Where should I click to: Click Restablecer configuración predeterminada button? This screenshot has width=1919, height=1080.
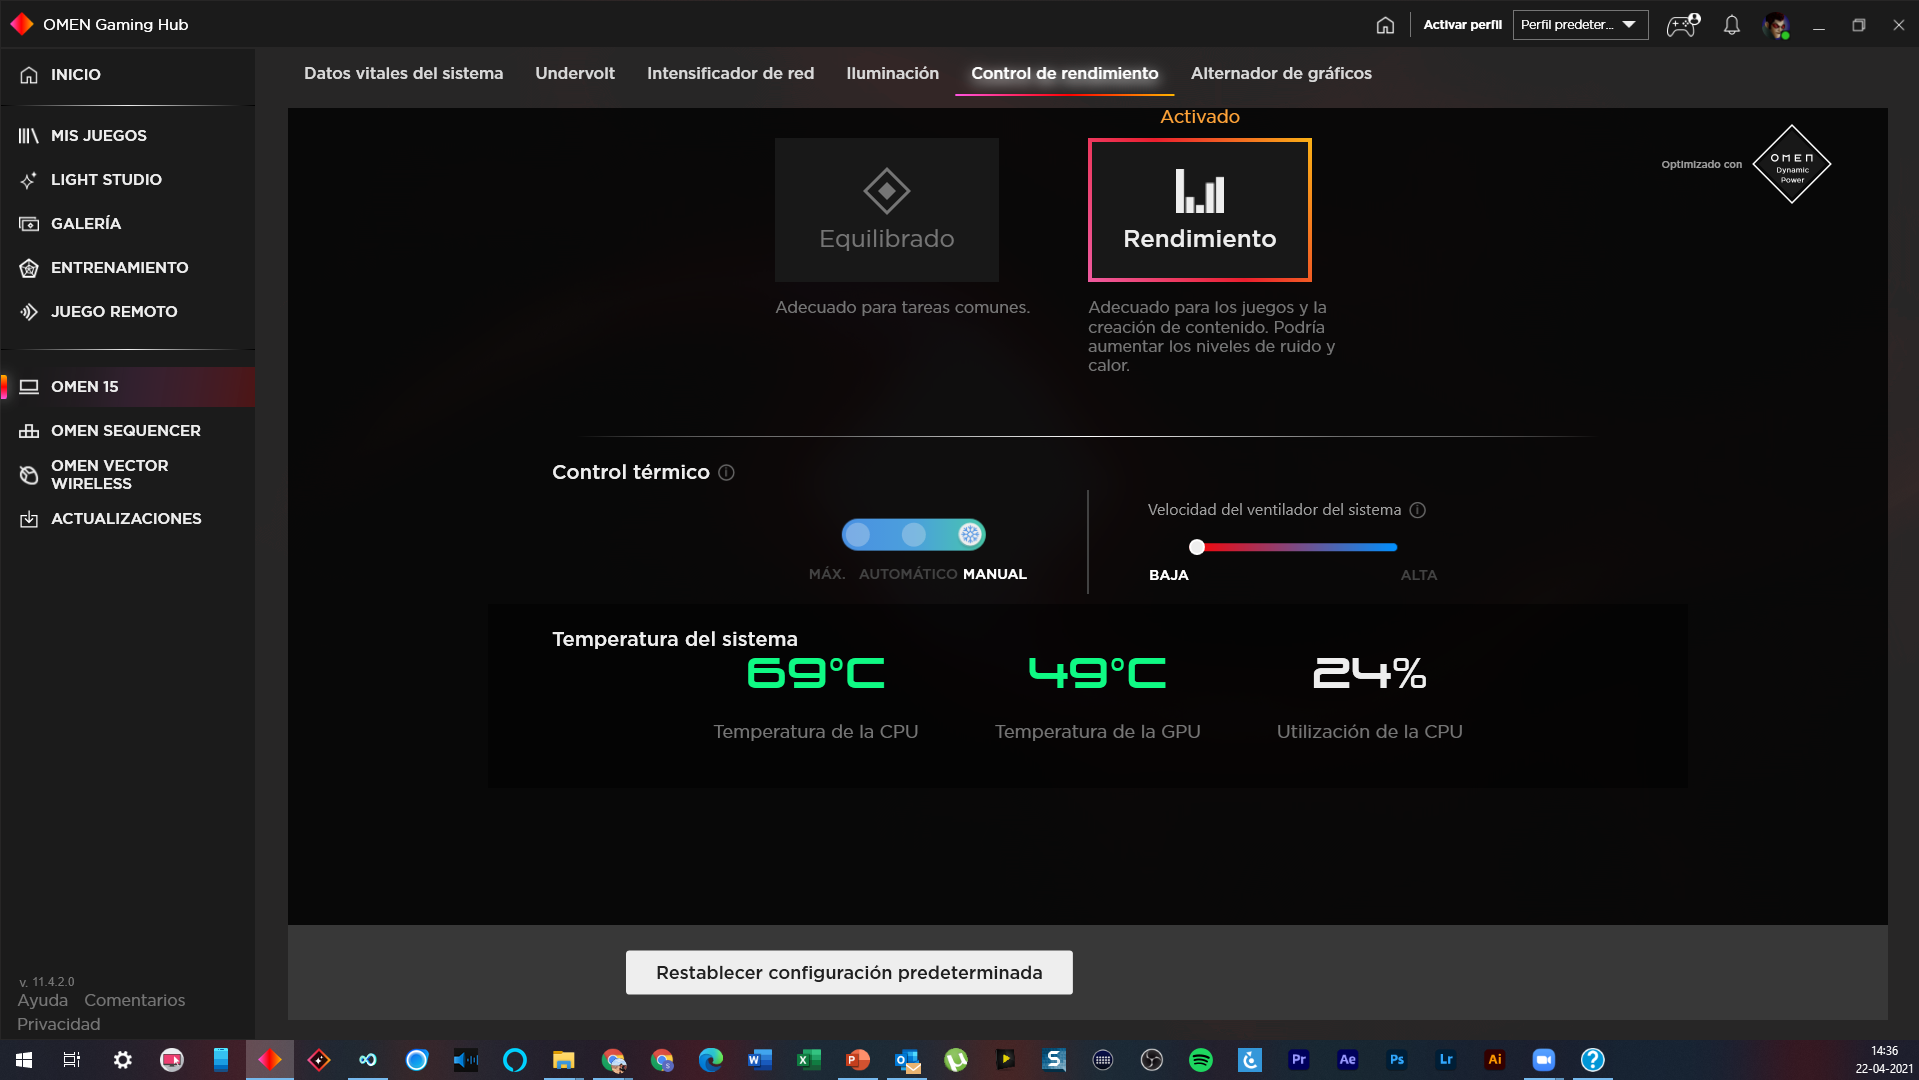point(849,972)
